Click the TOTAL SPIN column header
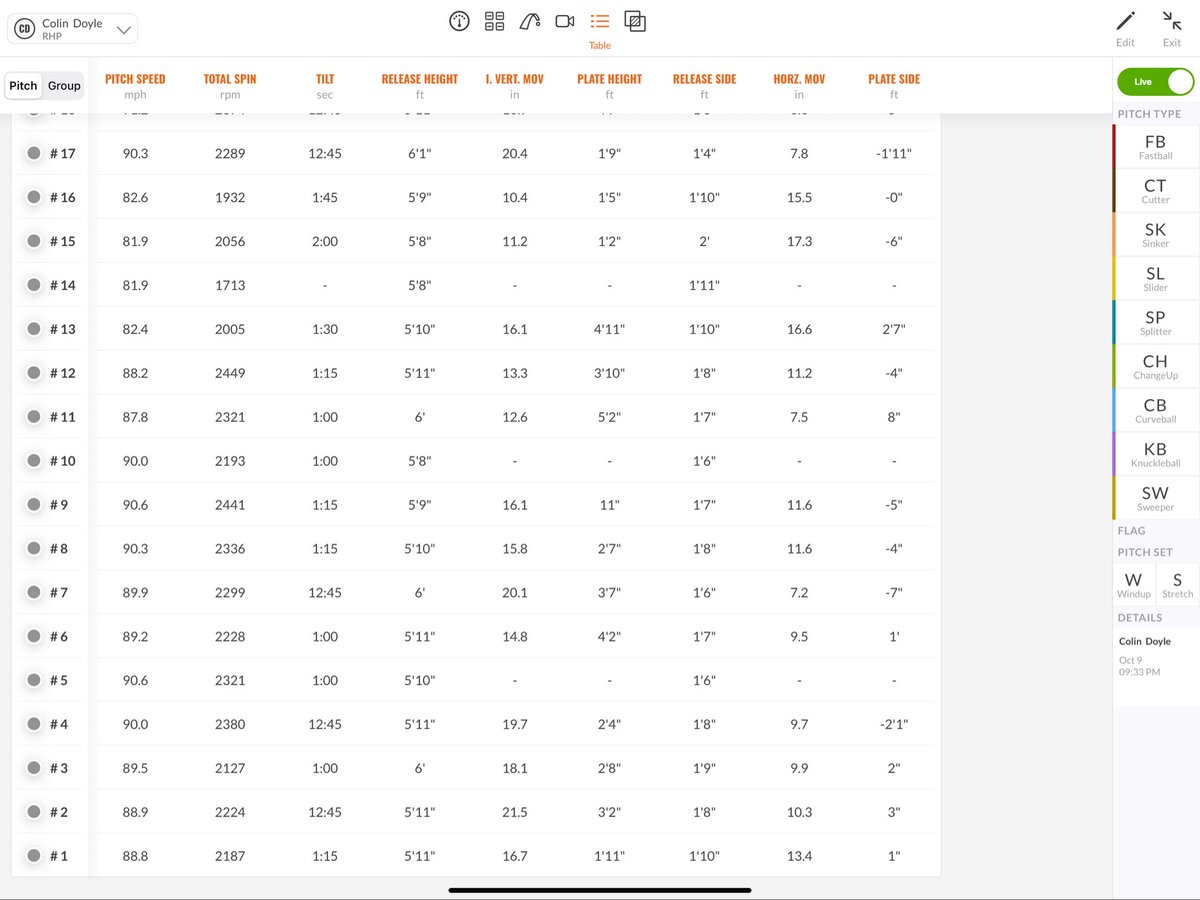 [x=230, y=79]
